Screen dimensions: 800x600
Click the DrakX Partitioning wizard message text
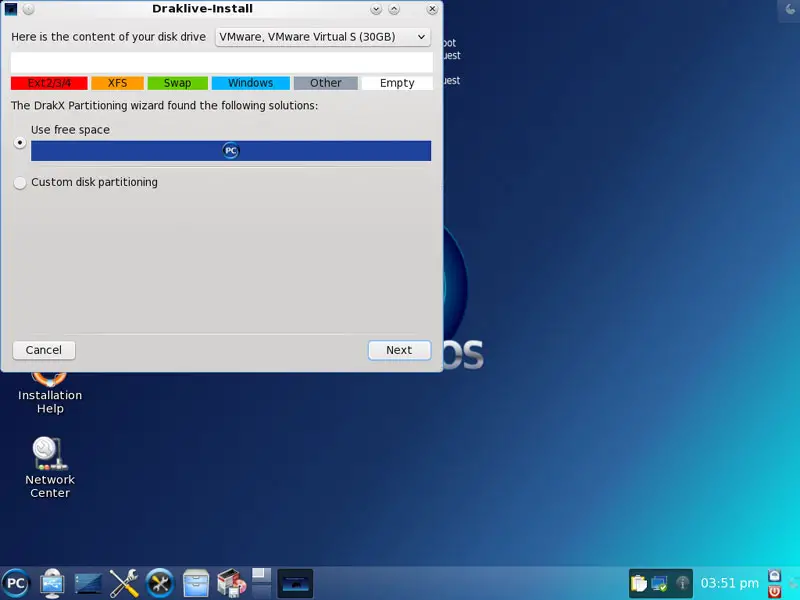tap(164, 106)
